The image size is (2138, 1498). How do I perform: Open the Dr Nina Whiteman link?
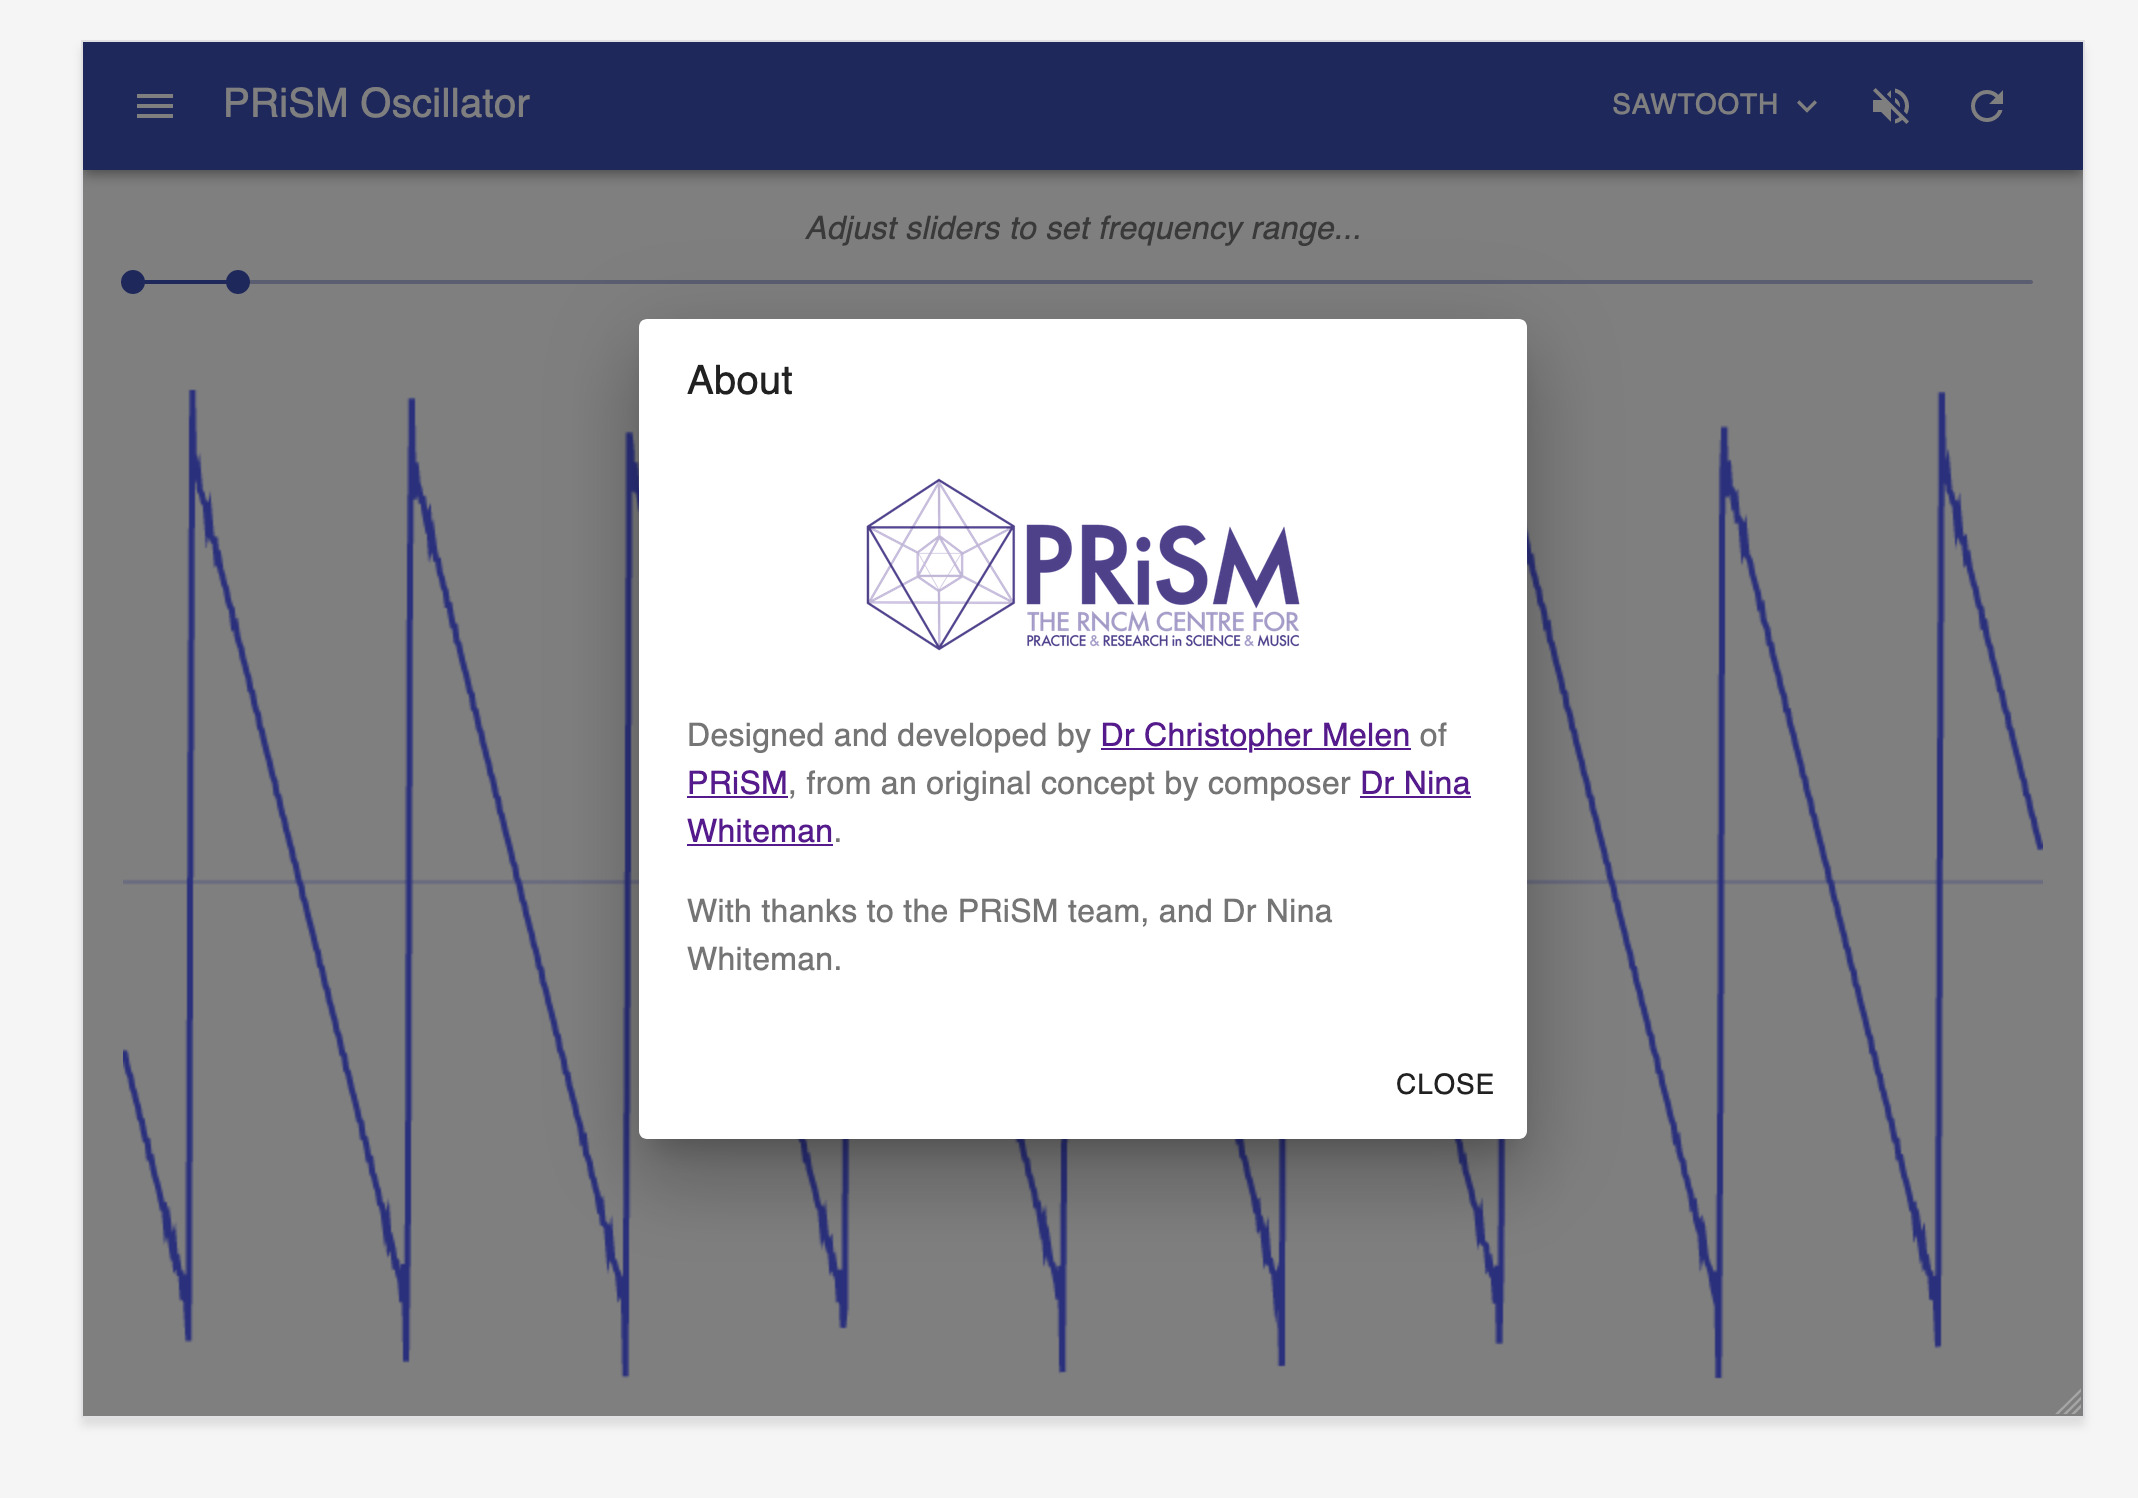click(x=1414, y=783)
